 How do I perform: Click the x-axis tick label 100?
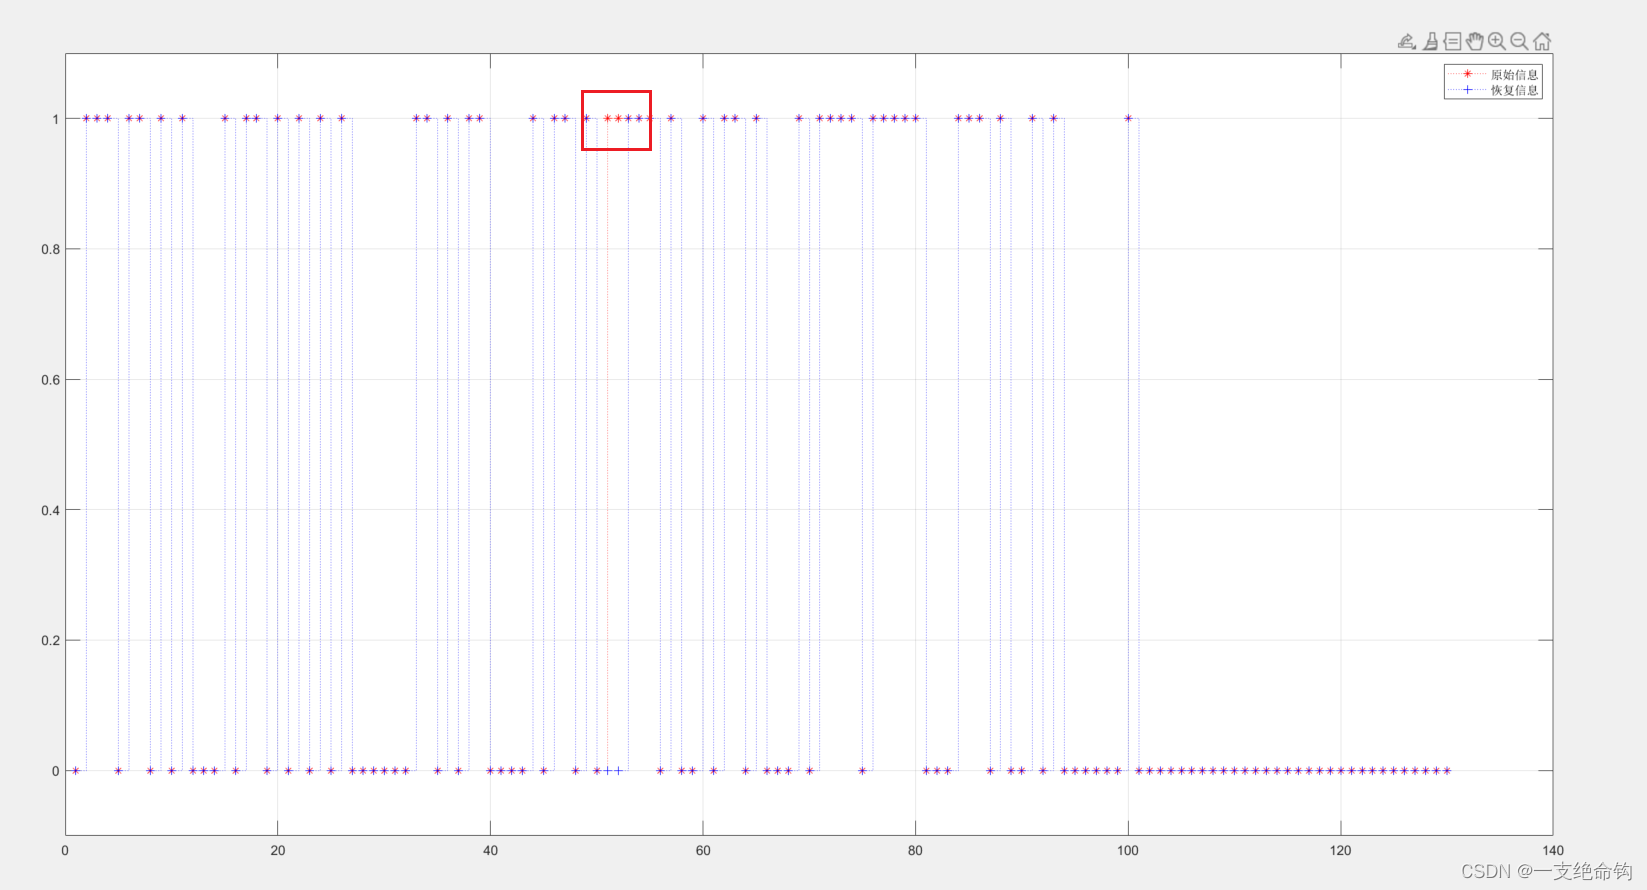[1128, 850]
